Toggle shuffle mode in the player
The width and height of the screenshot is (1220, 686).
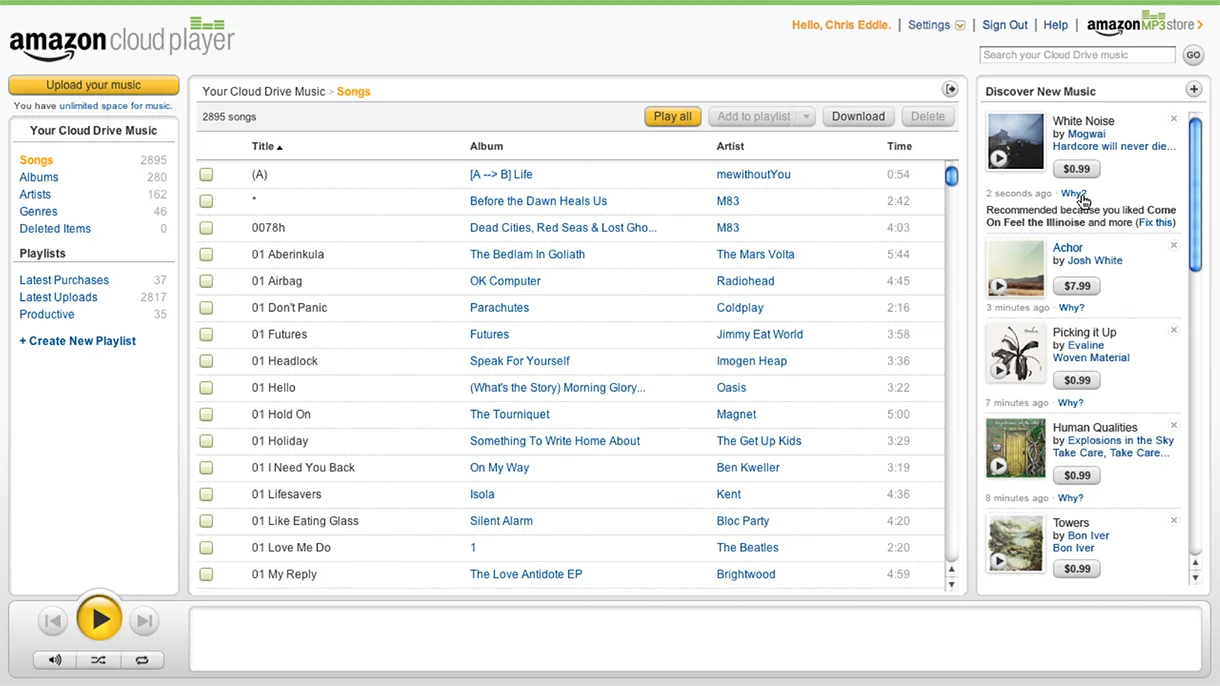98,660
